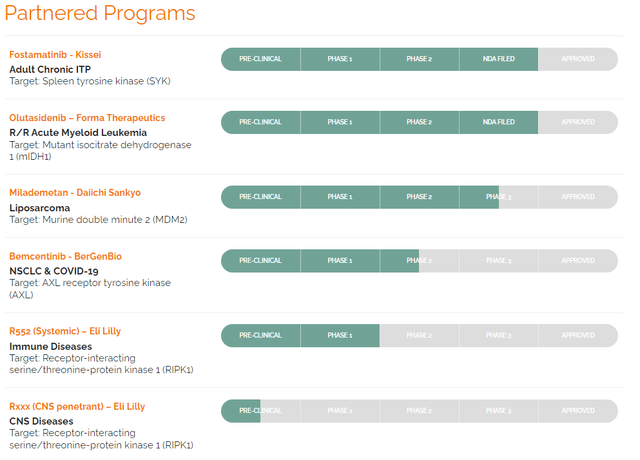The image size is (640, 460).
Task: Click PHASE 1 segment in Olutasidenib bar
Action: (340, 122)
